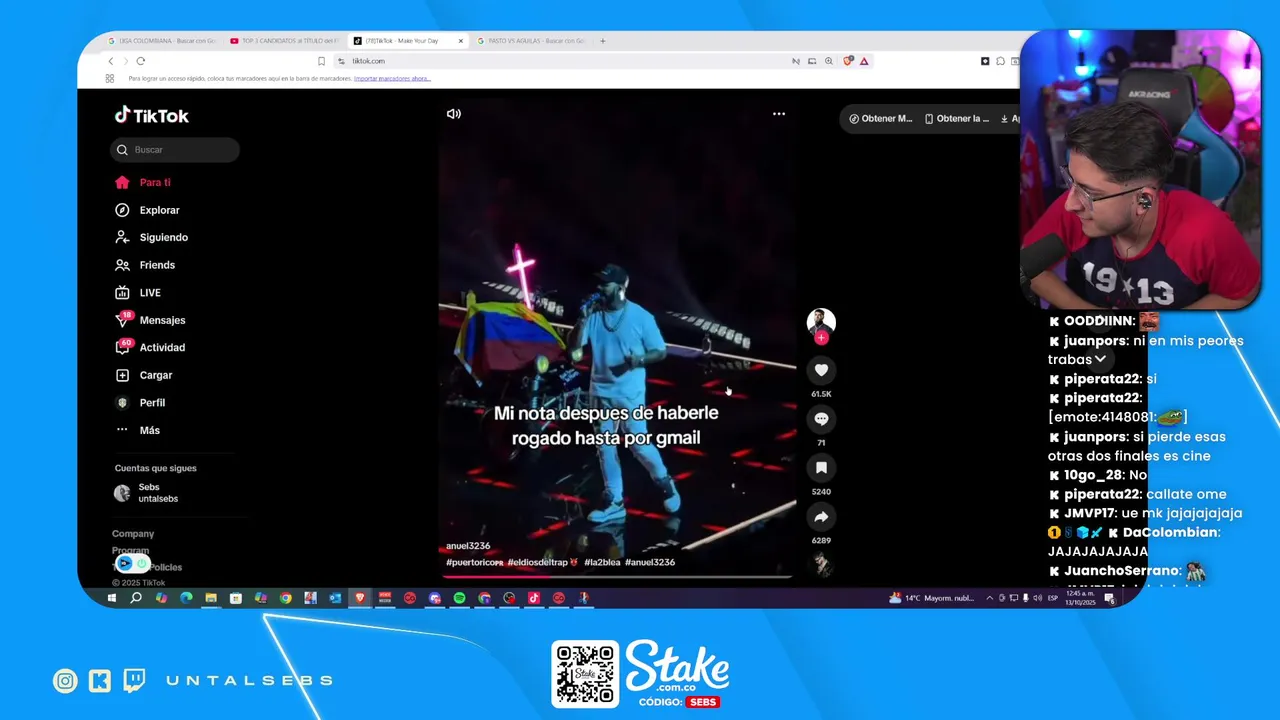The height and width of the screenshot is (720, 1280).
Task: Open the #eldiosdeltrap hashtag
Action: point(543,562)
